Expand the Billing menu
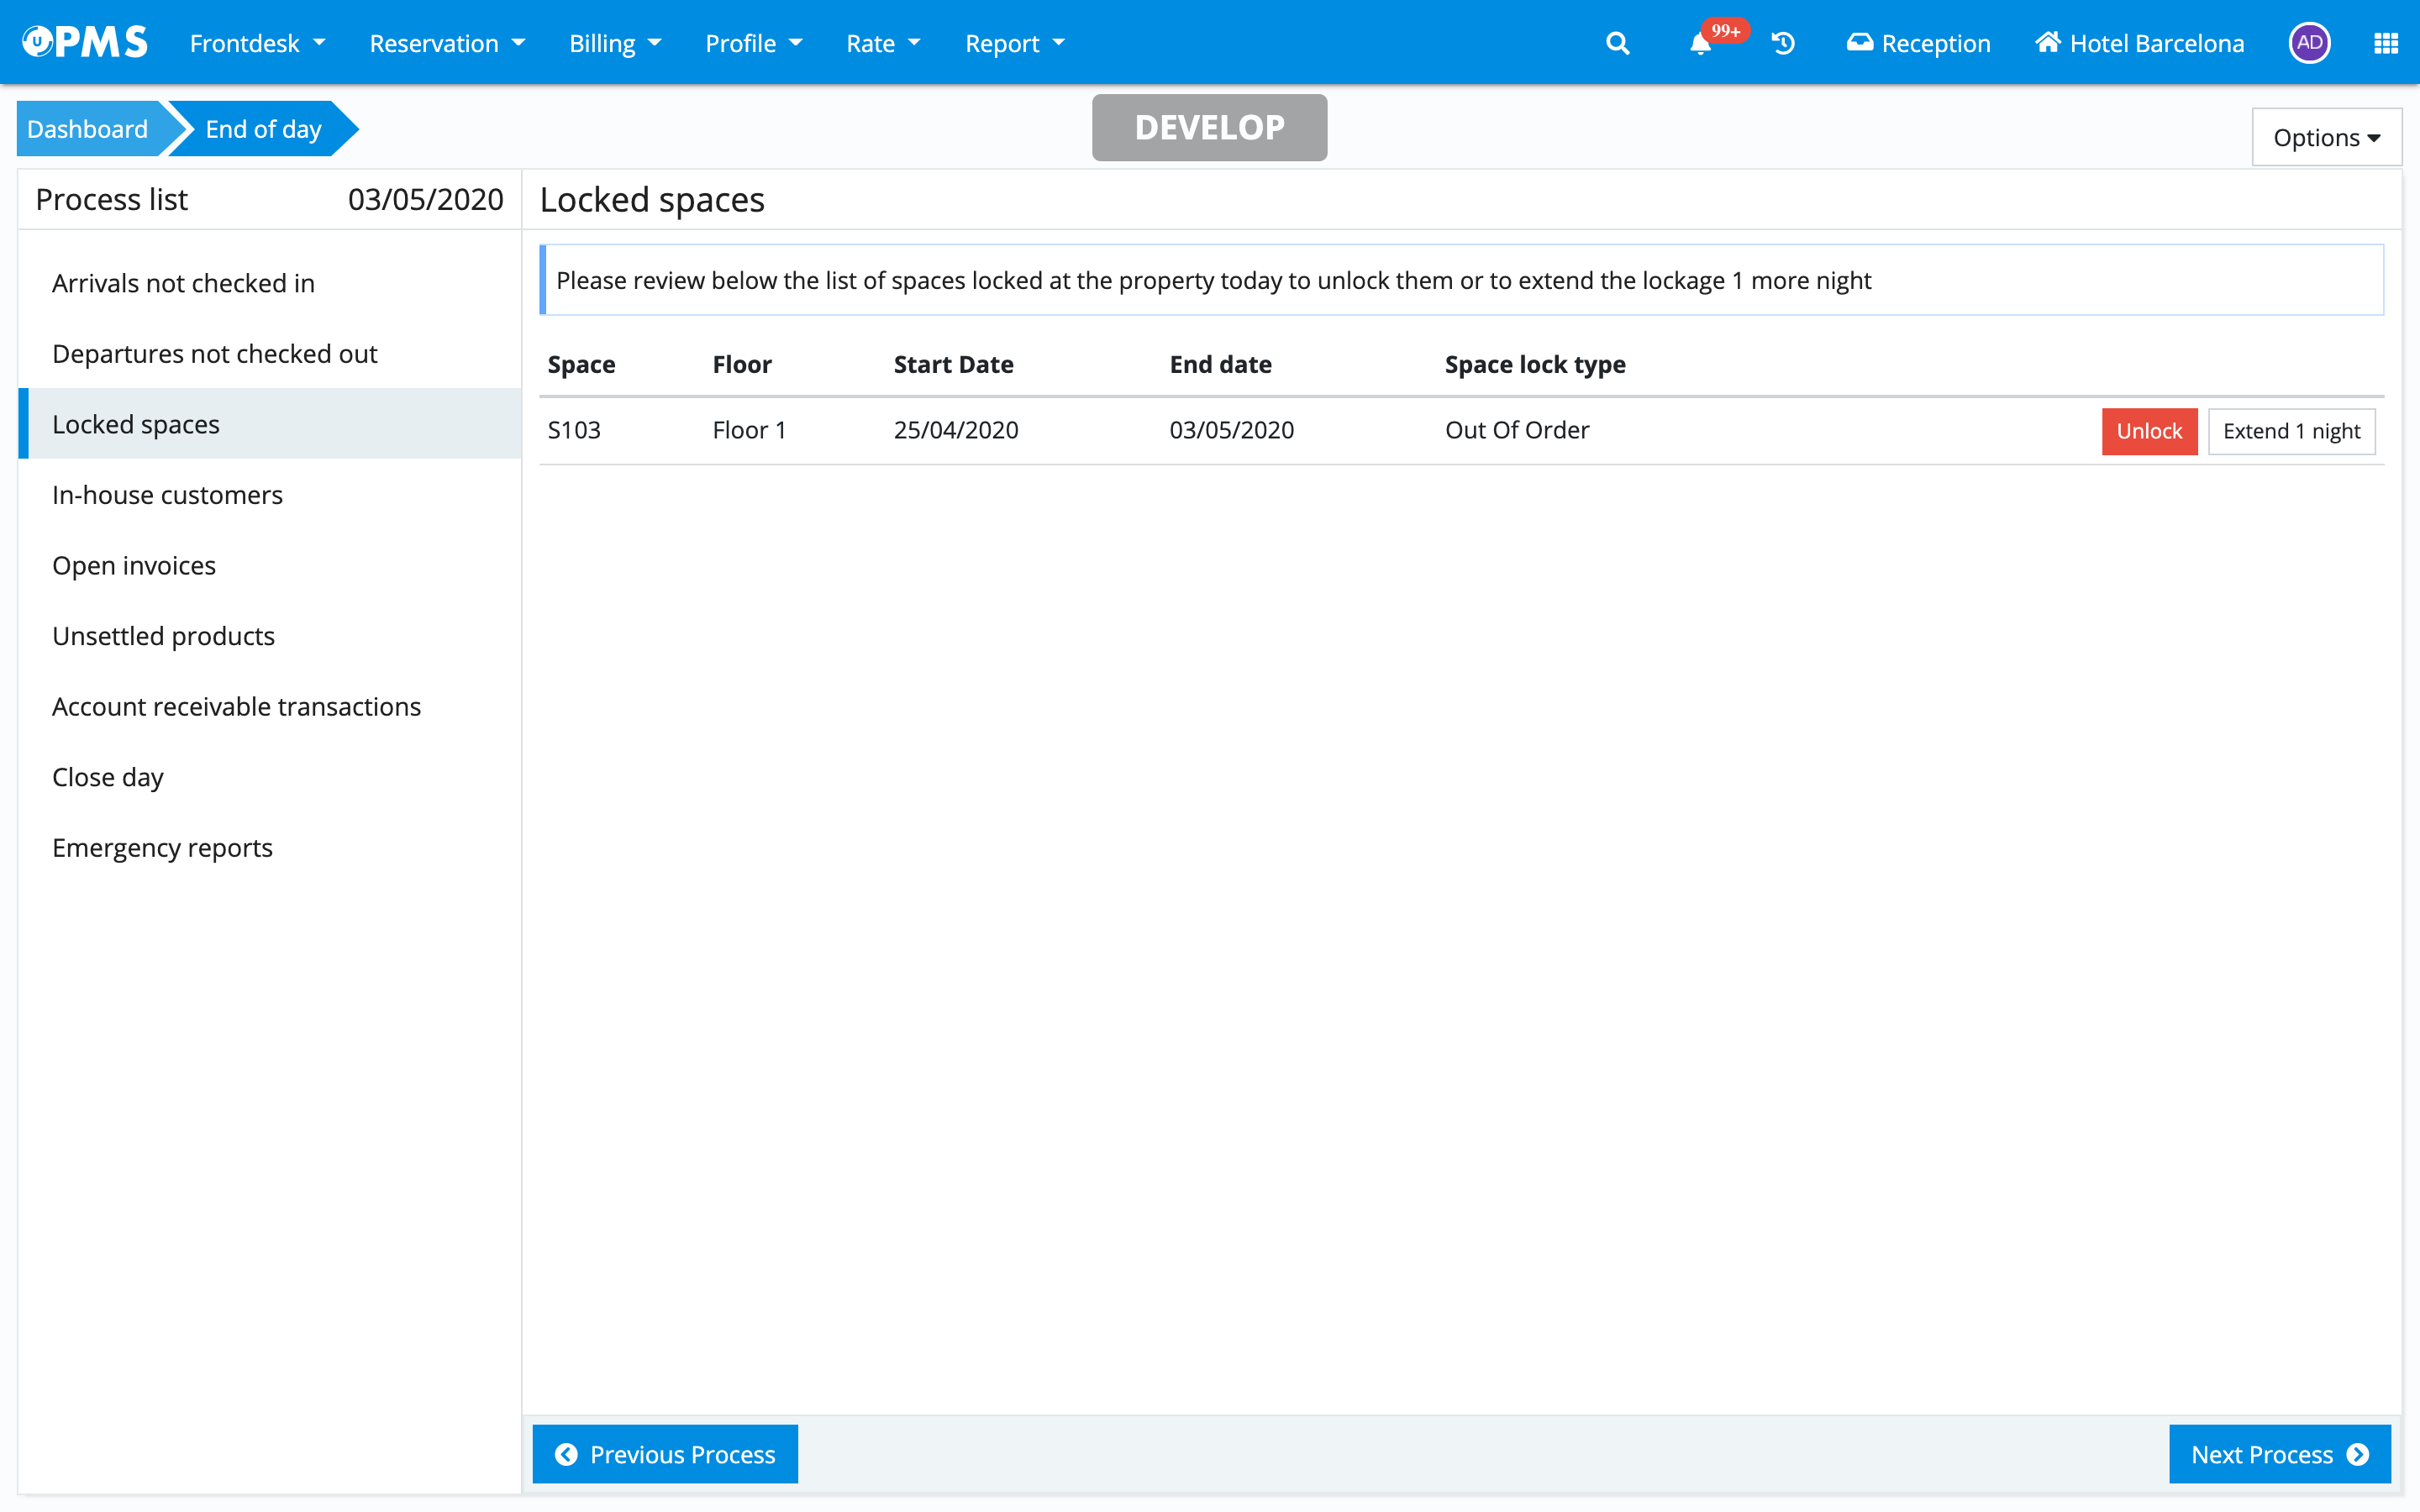 [615, 44]
